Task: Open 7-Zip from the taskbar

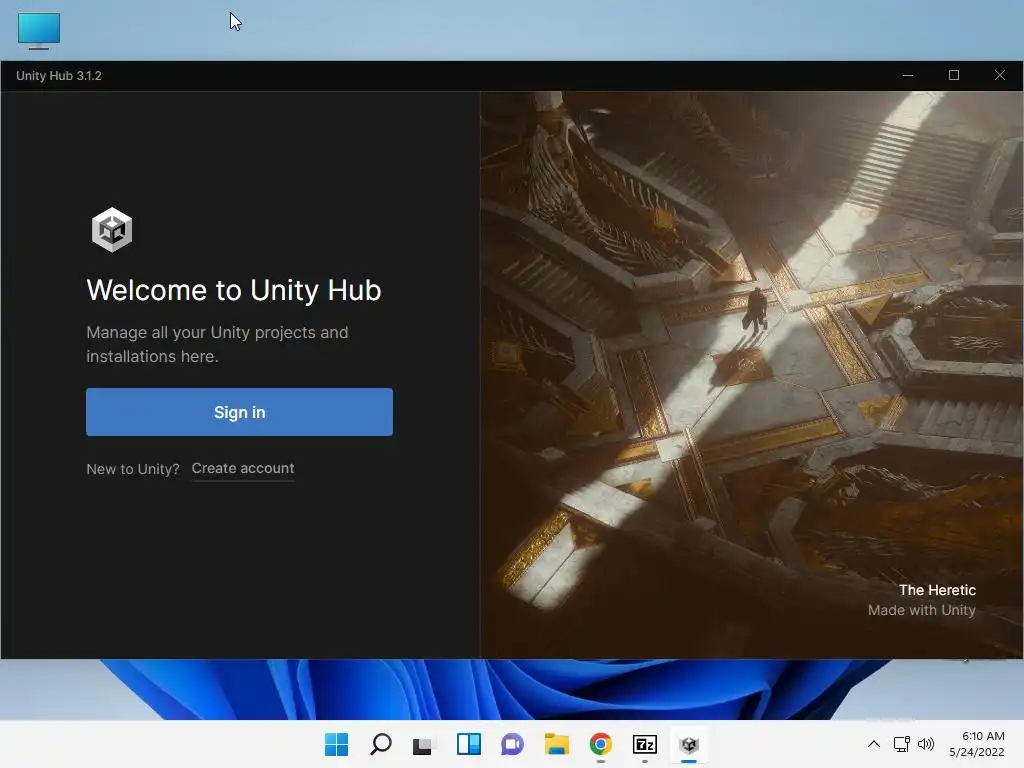Action: tap(645, 744)
